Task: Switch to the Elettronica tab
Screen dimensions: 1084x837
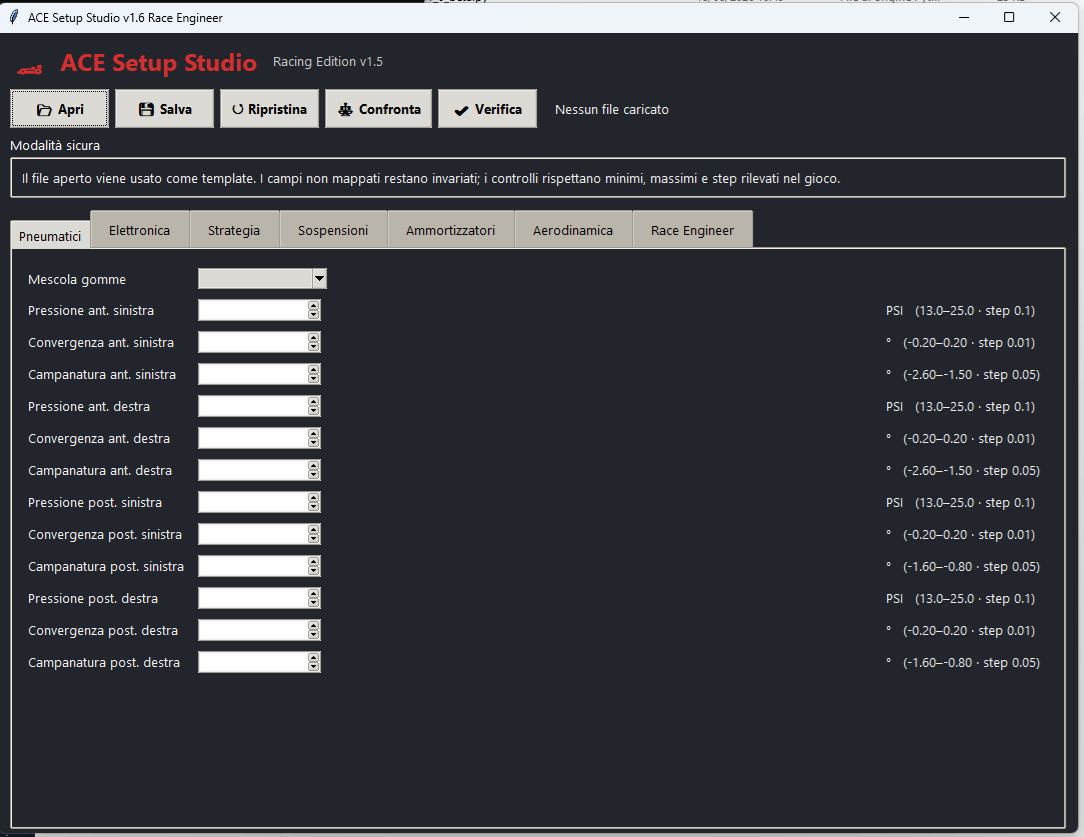Action: 140,230
